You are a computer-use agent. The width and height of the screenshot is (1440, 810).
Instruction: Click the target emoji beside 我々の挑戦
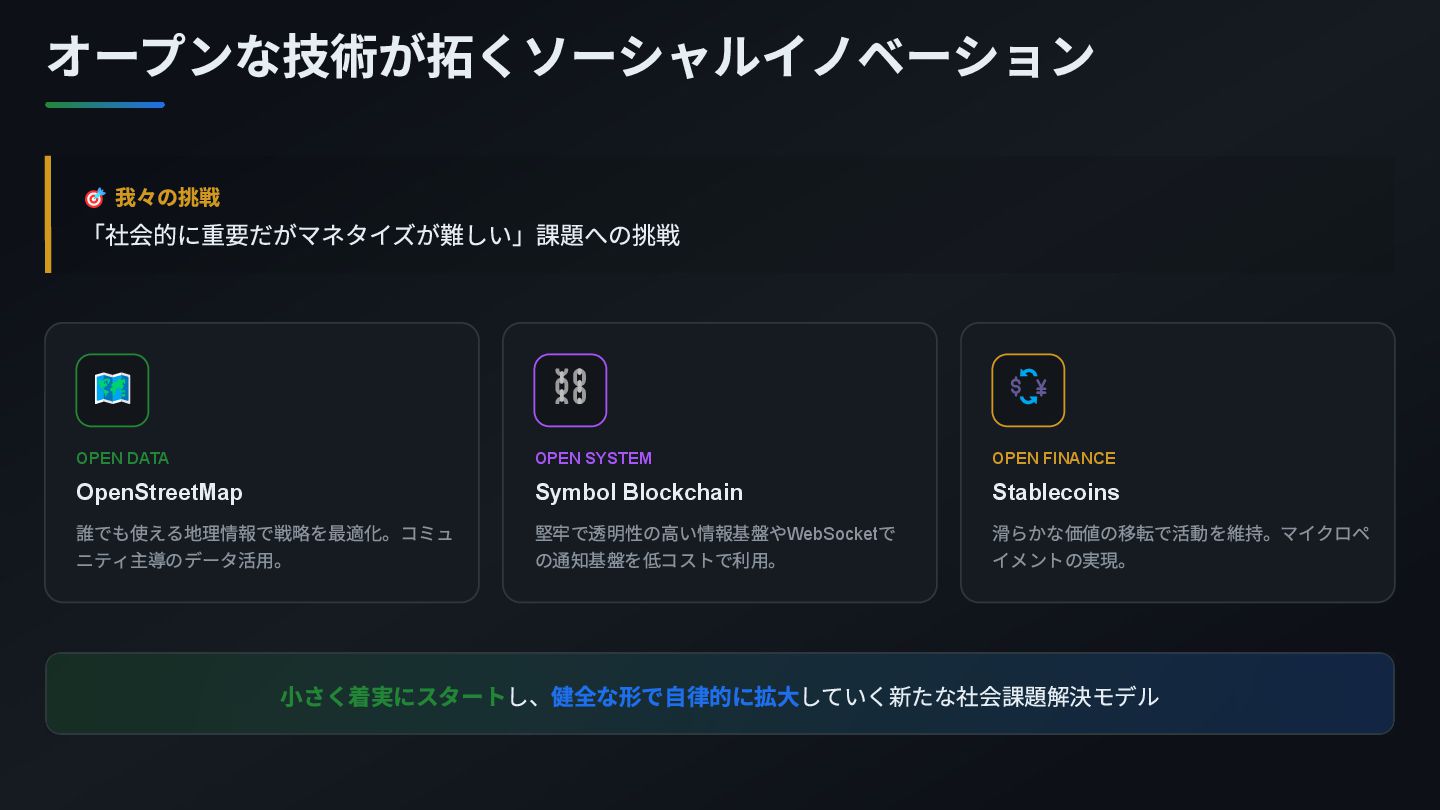click(94, 198)
